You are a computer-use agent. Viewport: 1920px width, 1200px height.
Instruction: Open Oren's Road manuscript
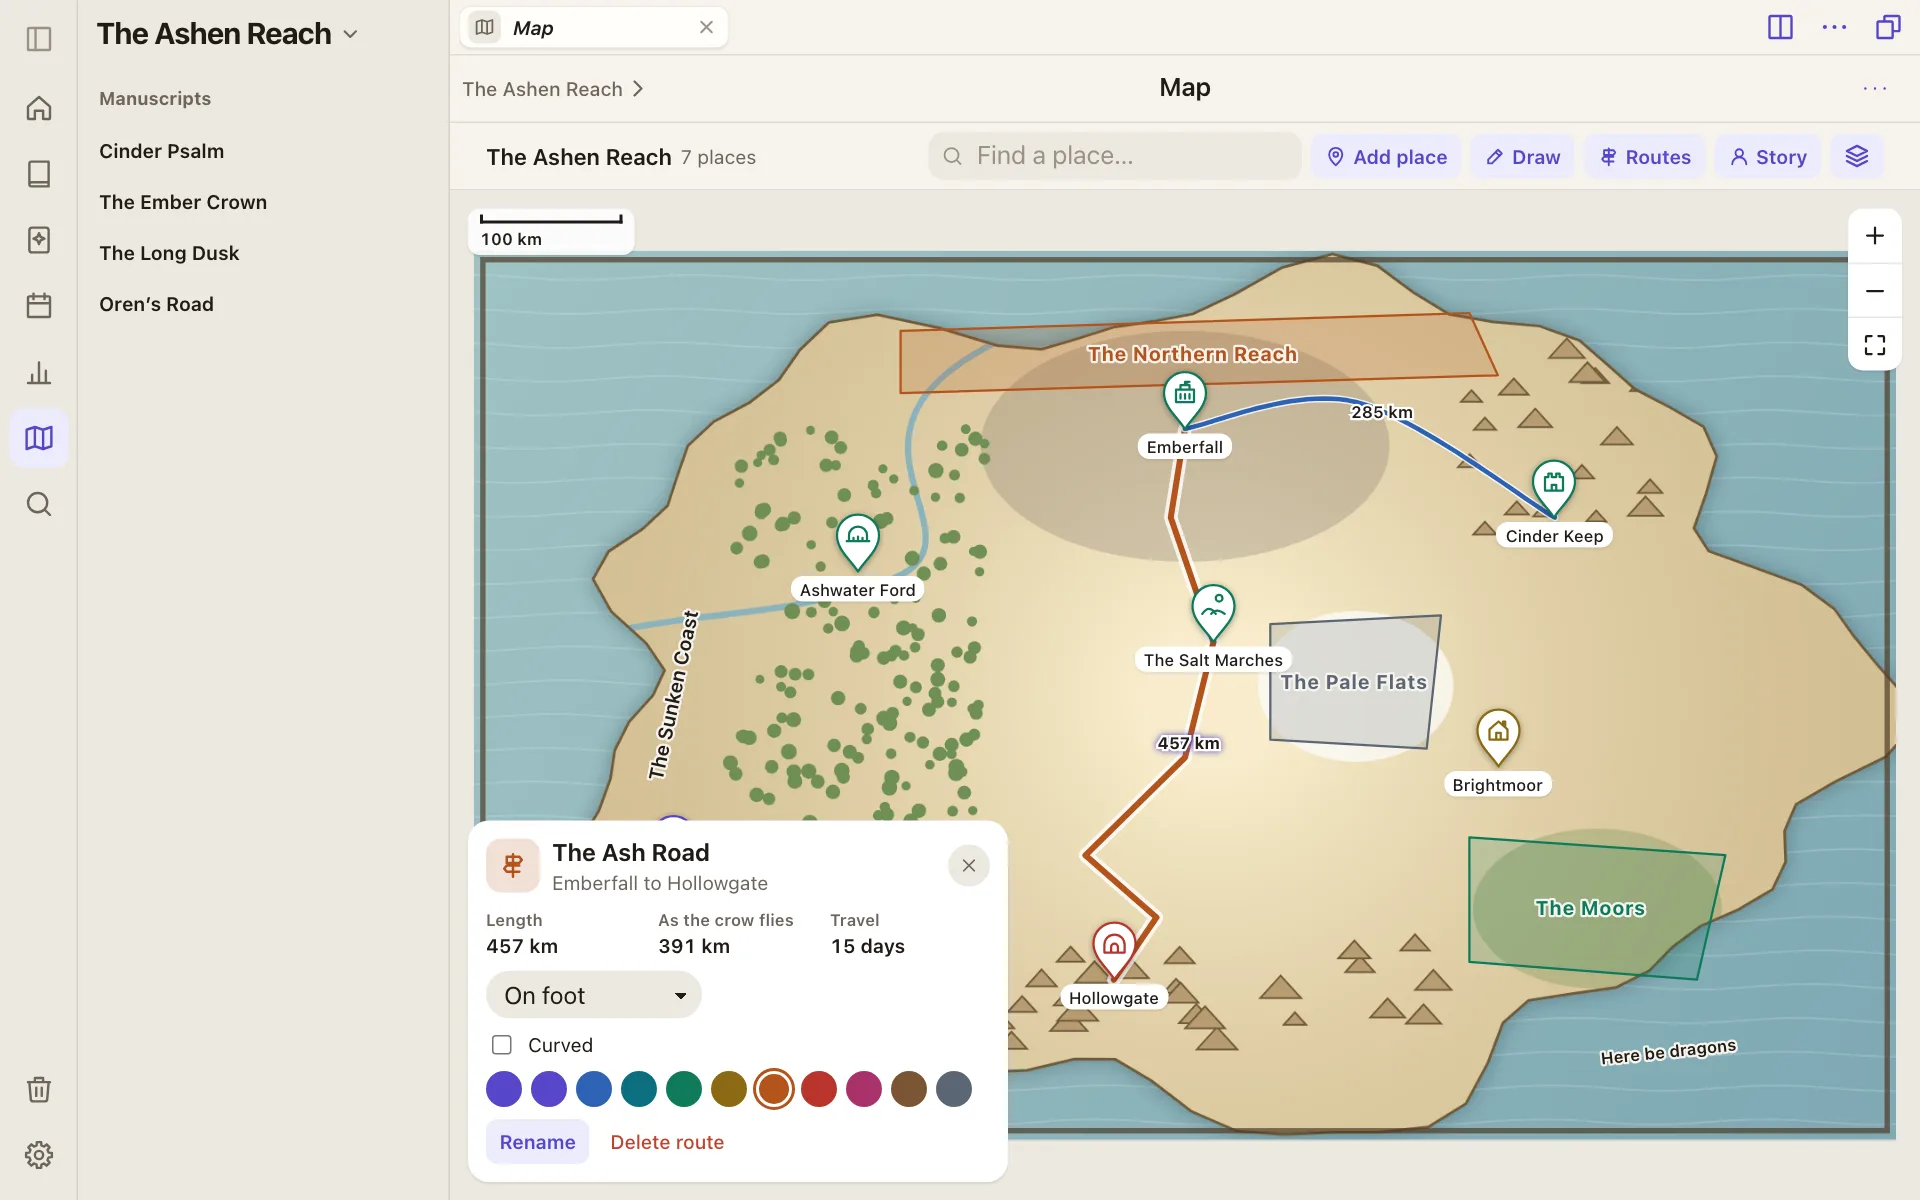(156, 304)
